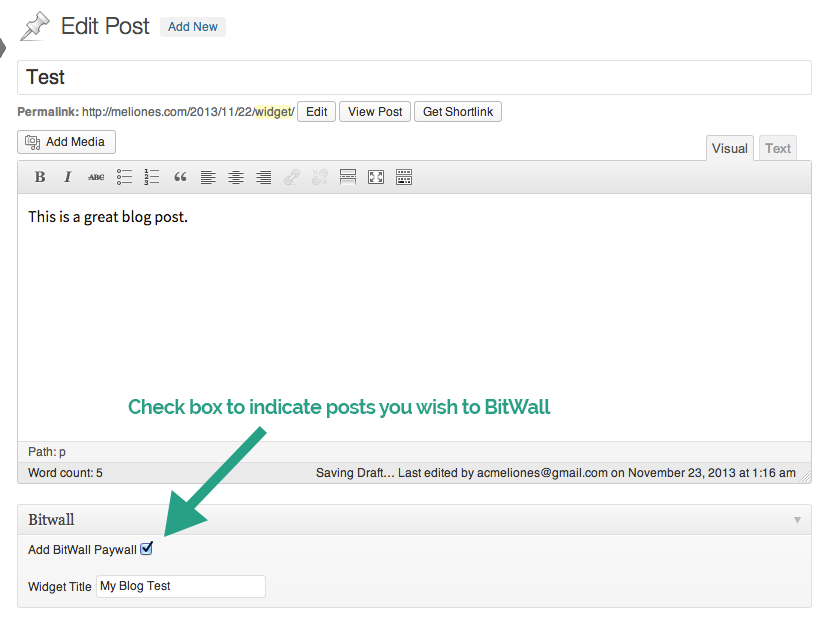
Task: Insert a blockquote
Action: 180,177
